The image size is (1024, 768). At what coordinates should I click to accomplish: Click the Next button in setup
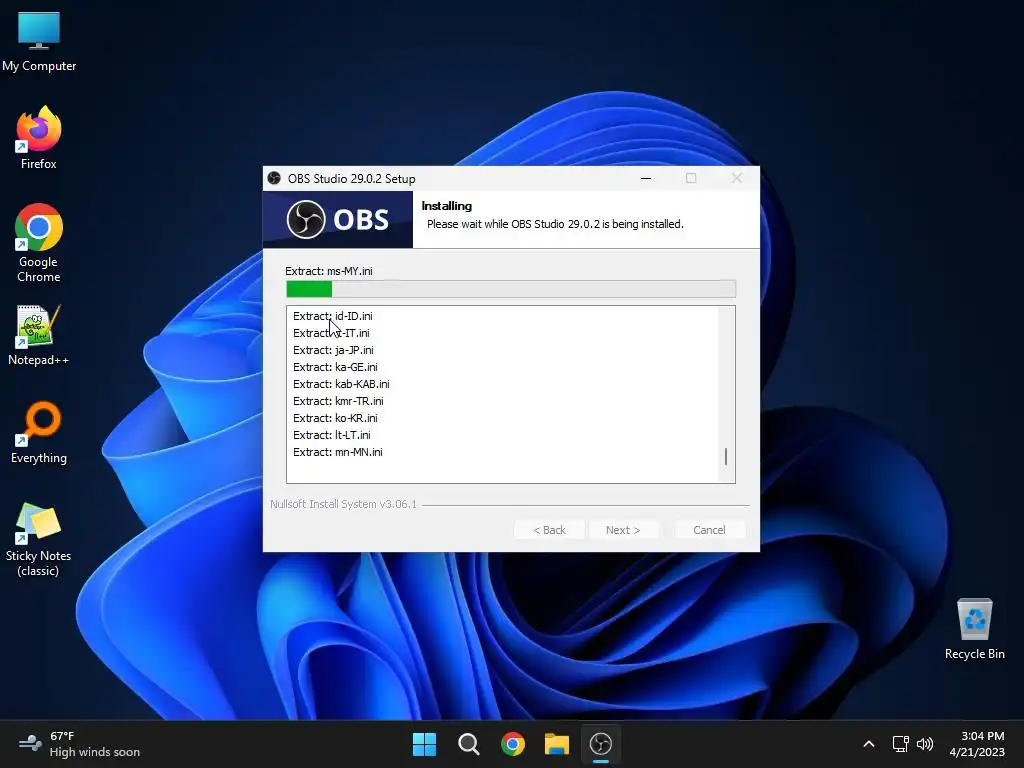(x=623, y=530)
